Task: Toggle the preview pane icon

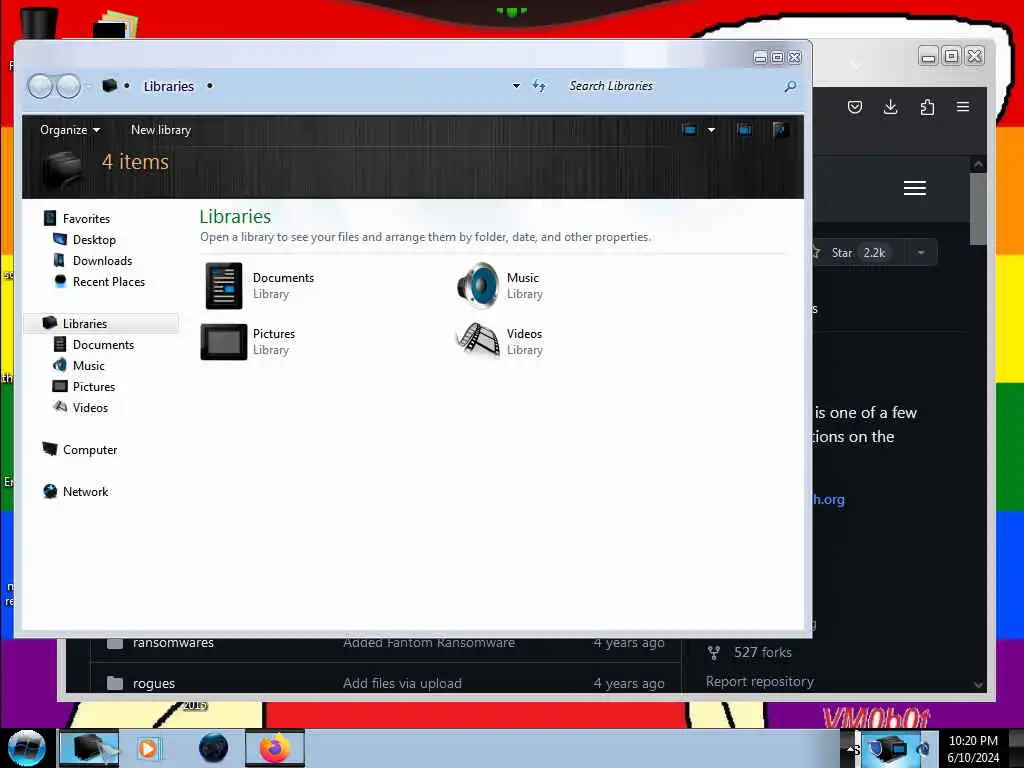Action: (744, 129)
